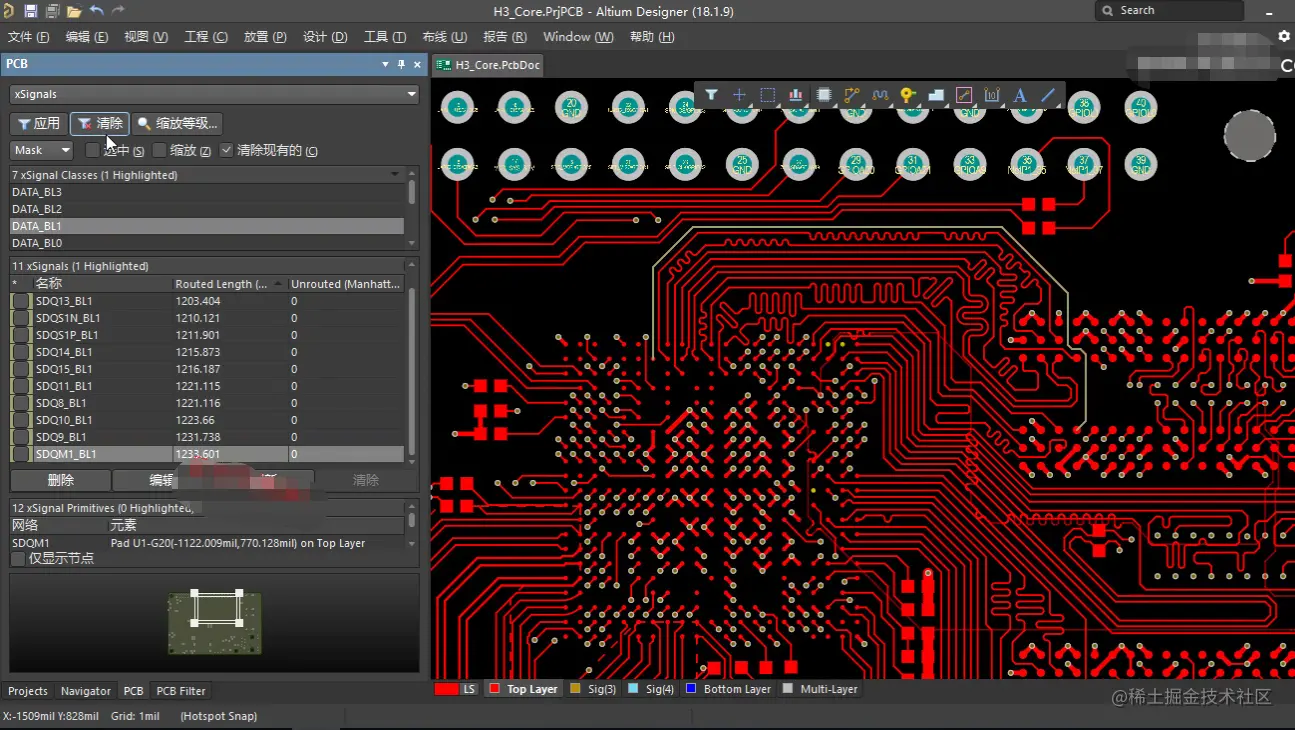Image resolution: width=1295 pixels, height=730 pixels.
Task: Select the Top Layer tab
Action: pyautogui.click(x=523, y=689)
